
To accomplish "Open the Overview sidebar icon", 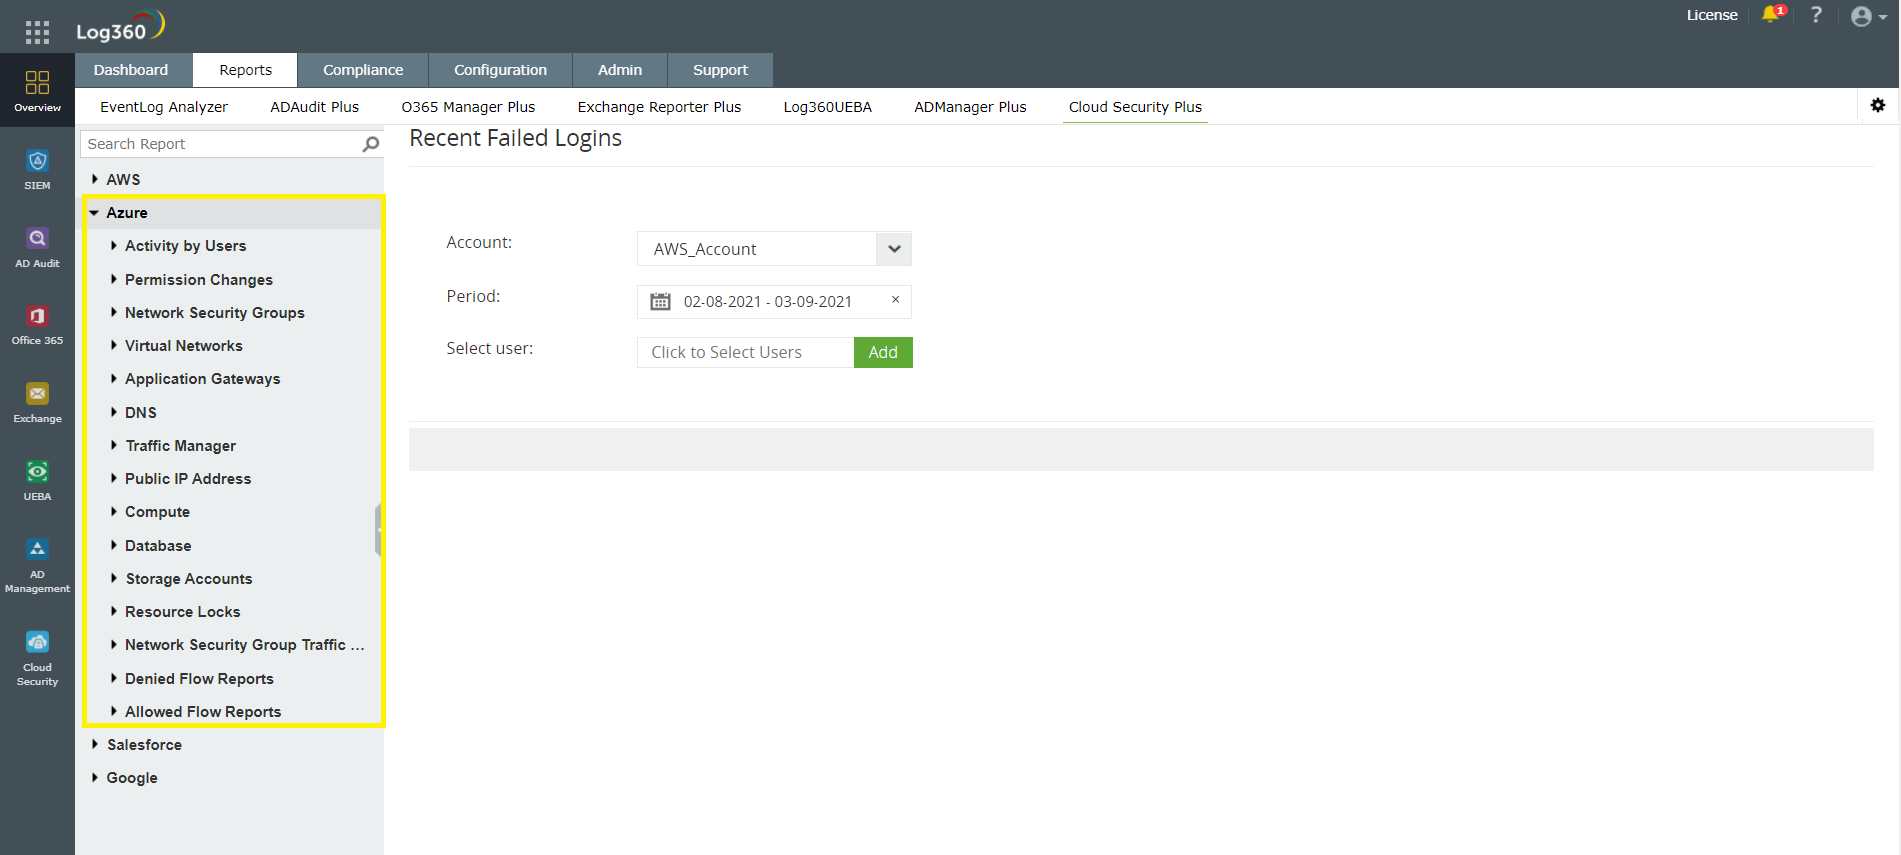I will tap(37, 90).
